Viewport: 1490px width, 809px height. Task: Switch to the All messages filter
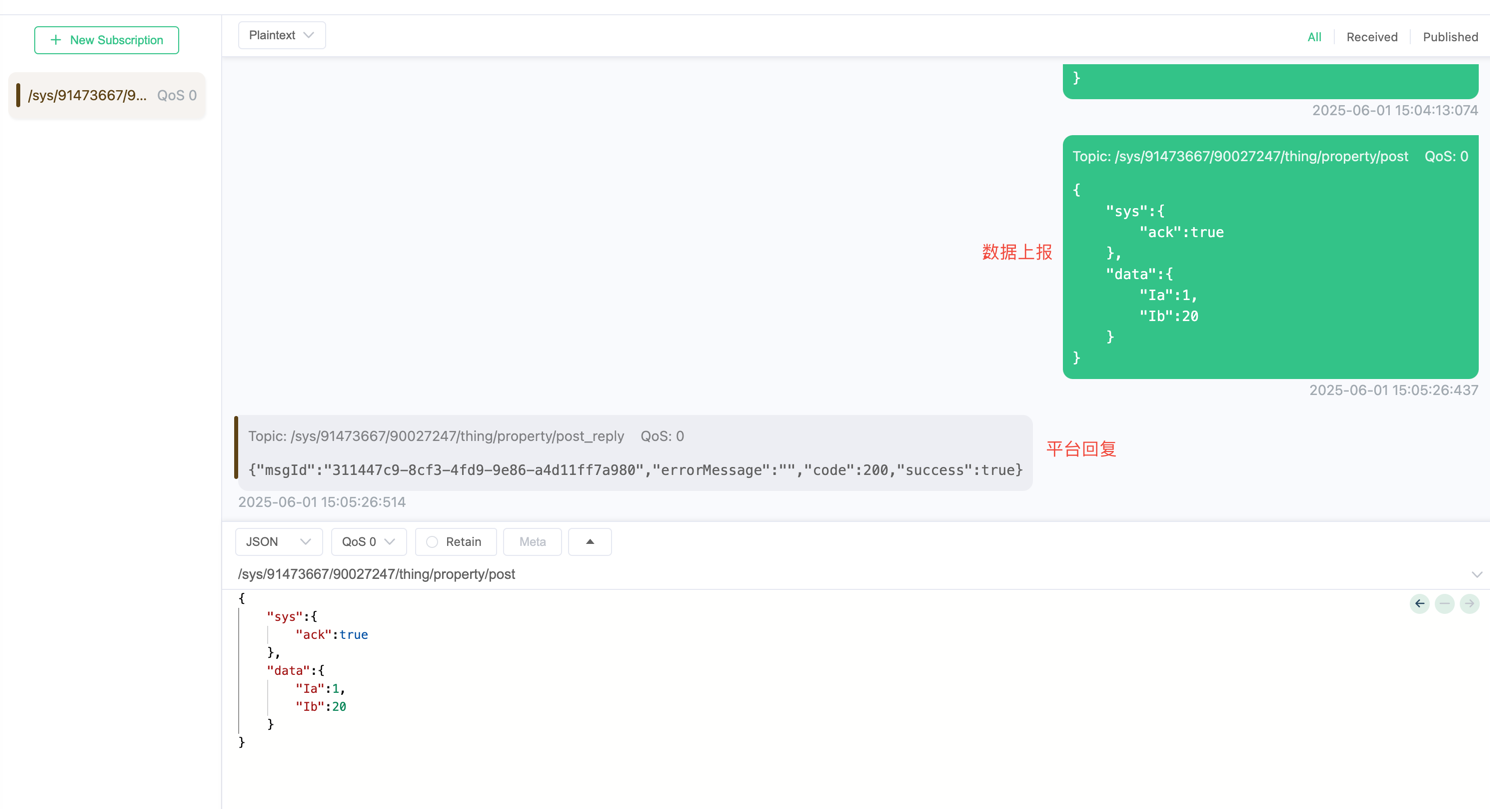point(1314,37)
